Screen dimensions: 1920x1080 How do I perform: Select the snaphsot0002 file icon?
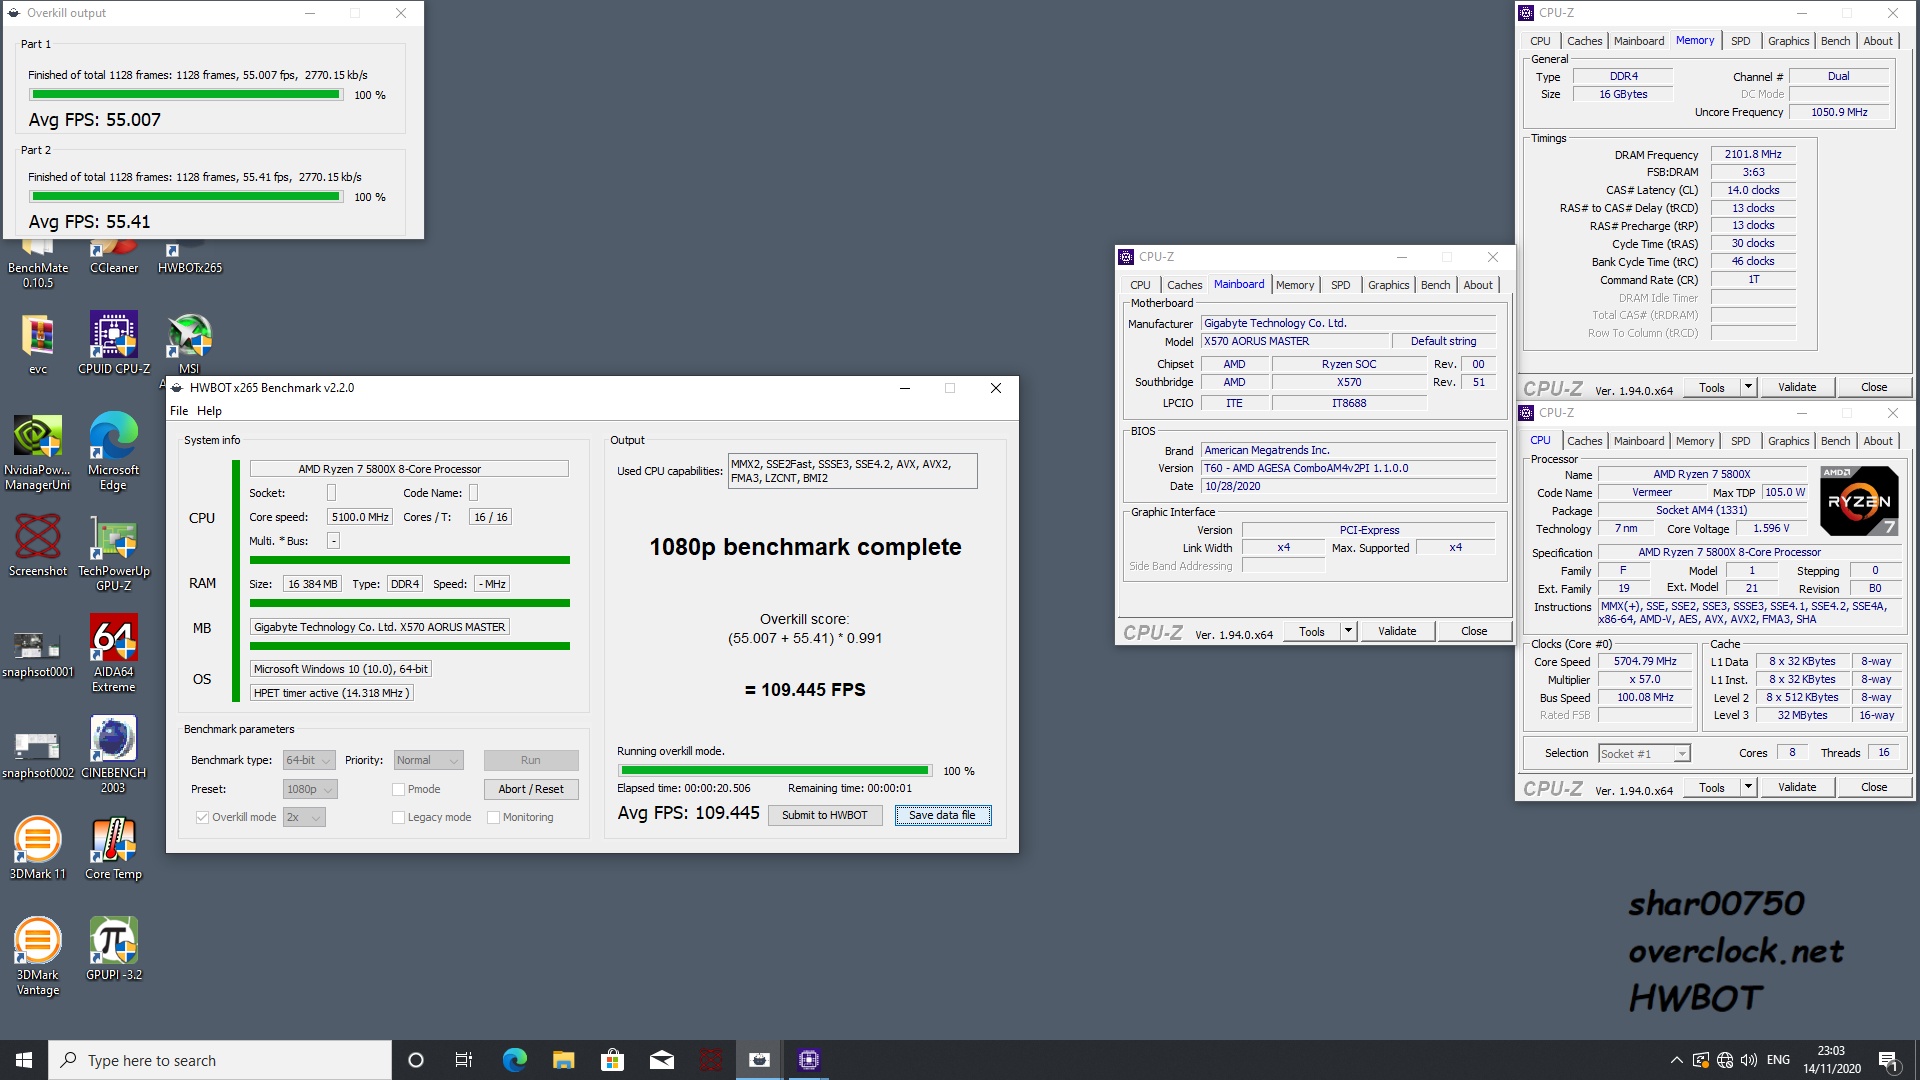(38, 754)
